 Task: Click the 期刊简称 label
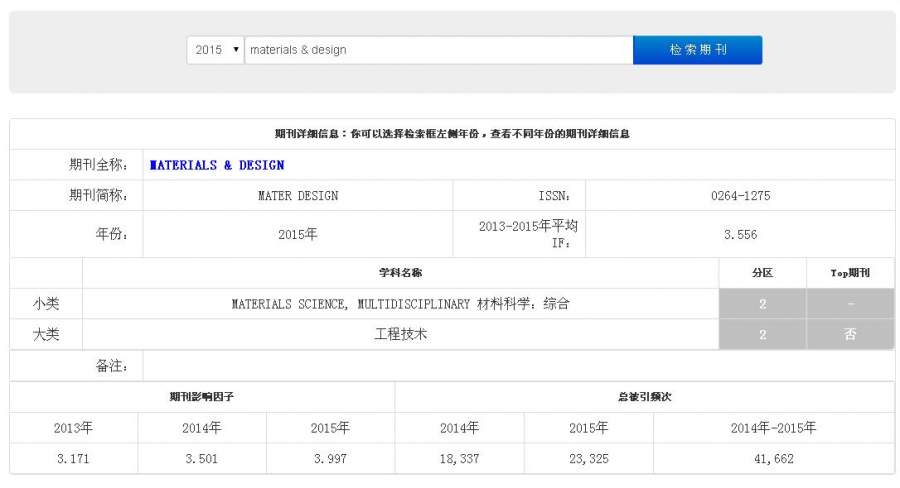coord(98,195)
